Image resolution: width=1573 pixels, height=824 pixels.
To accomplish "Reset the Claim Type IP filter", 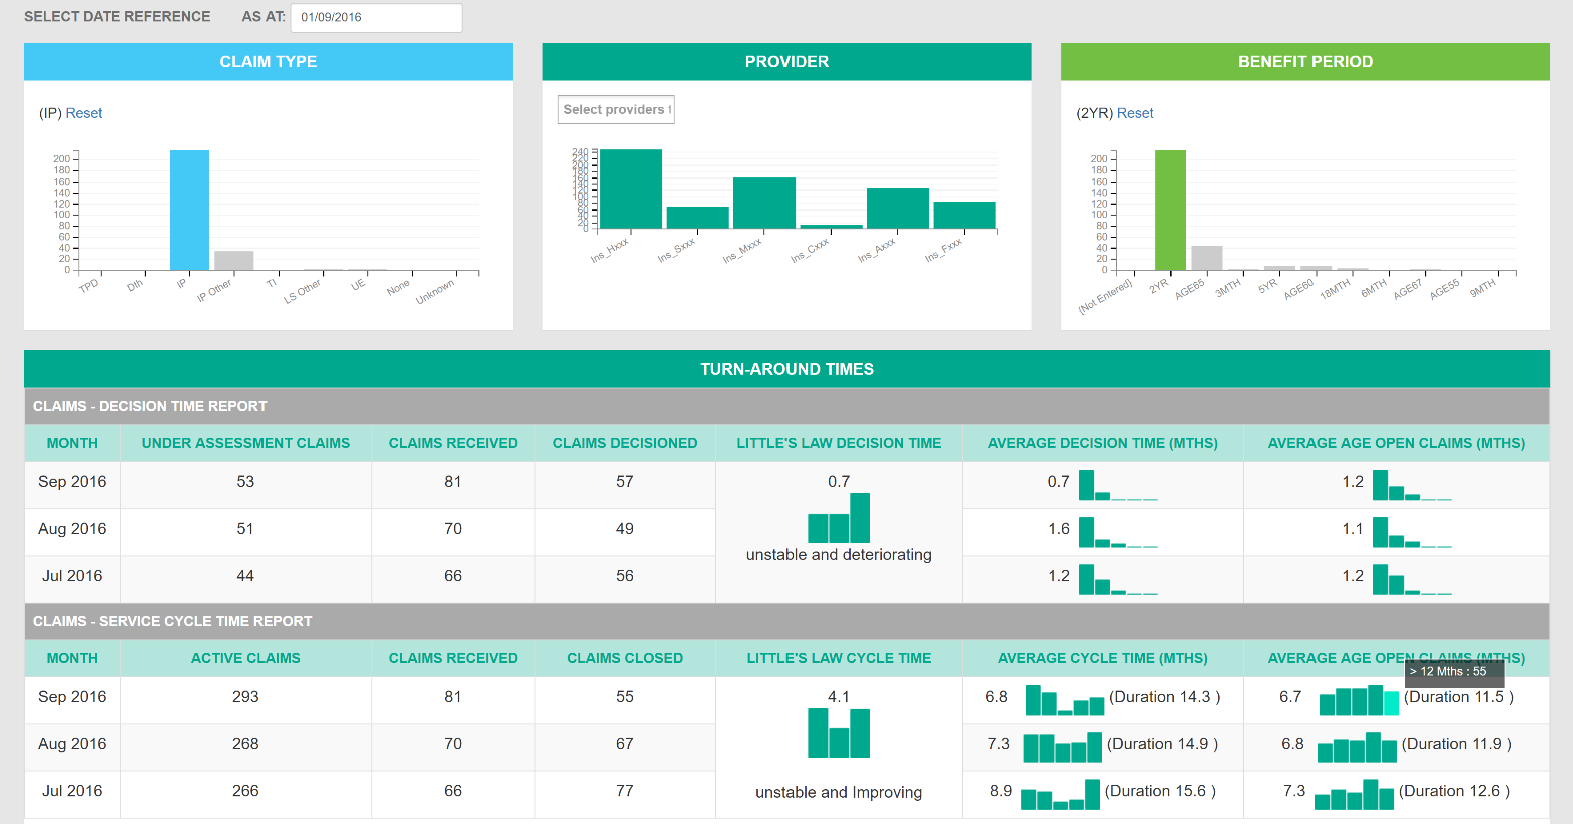I will [x=84, y=113].
